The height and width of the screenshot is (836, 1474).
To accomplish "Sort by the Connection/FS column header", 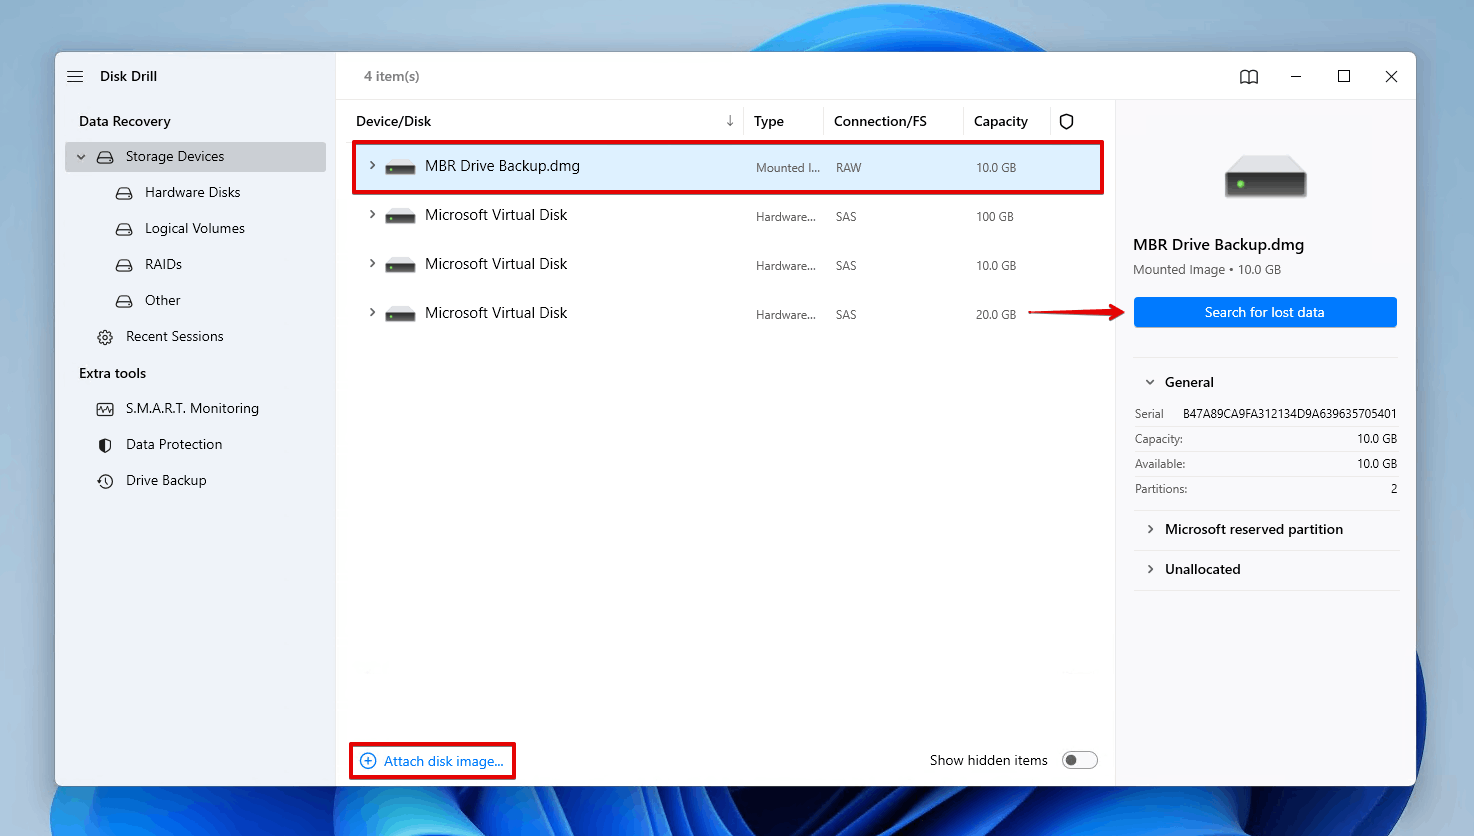I will click(880, 121).
